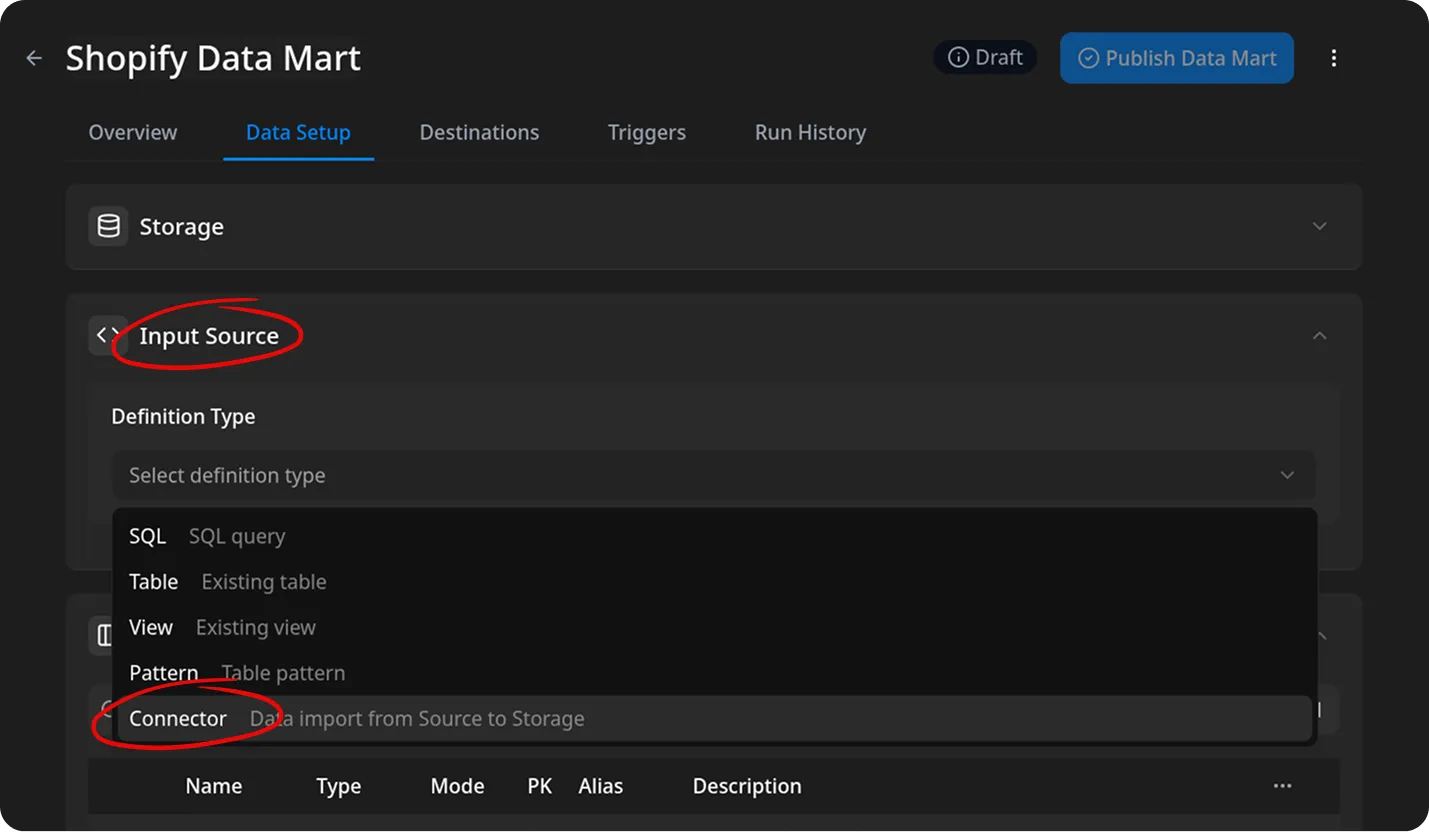The height and width of the screenshot is (832, 1429).
Task: Open the Destinations tab
Action: tap(479, 132)
